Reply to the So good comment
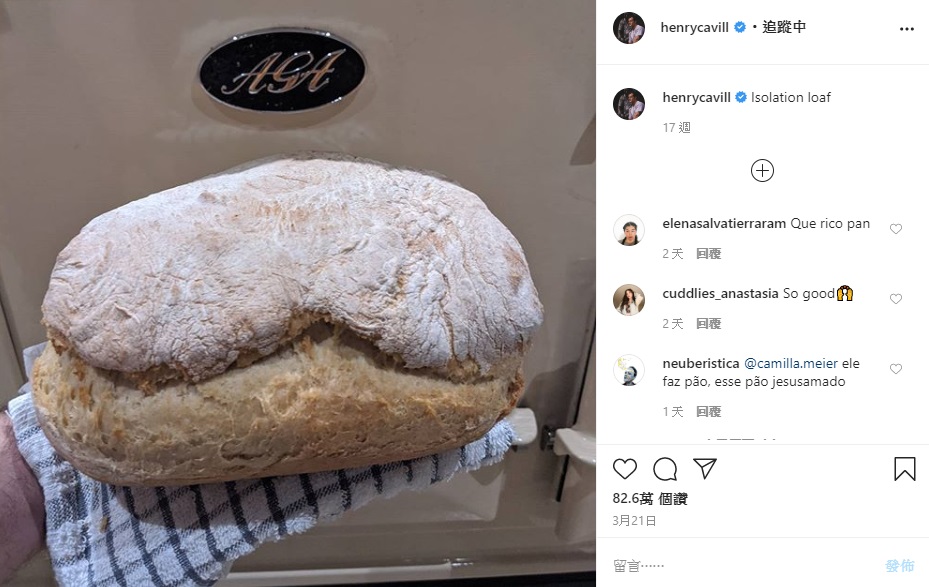929x587 pixels. [708, 323]
